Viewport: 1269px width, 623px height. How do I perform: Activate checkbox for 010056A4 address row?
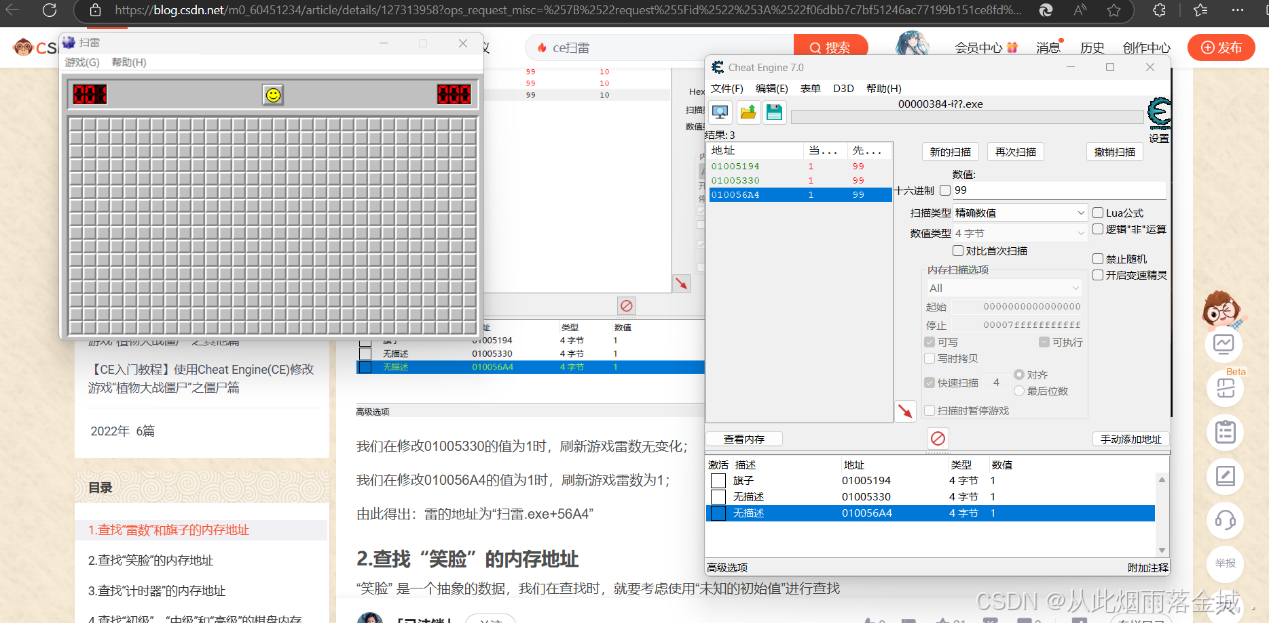(718, 513)
